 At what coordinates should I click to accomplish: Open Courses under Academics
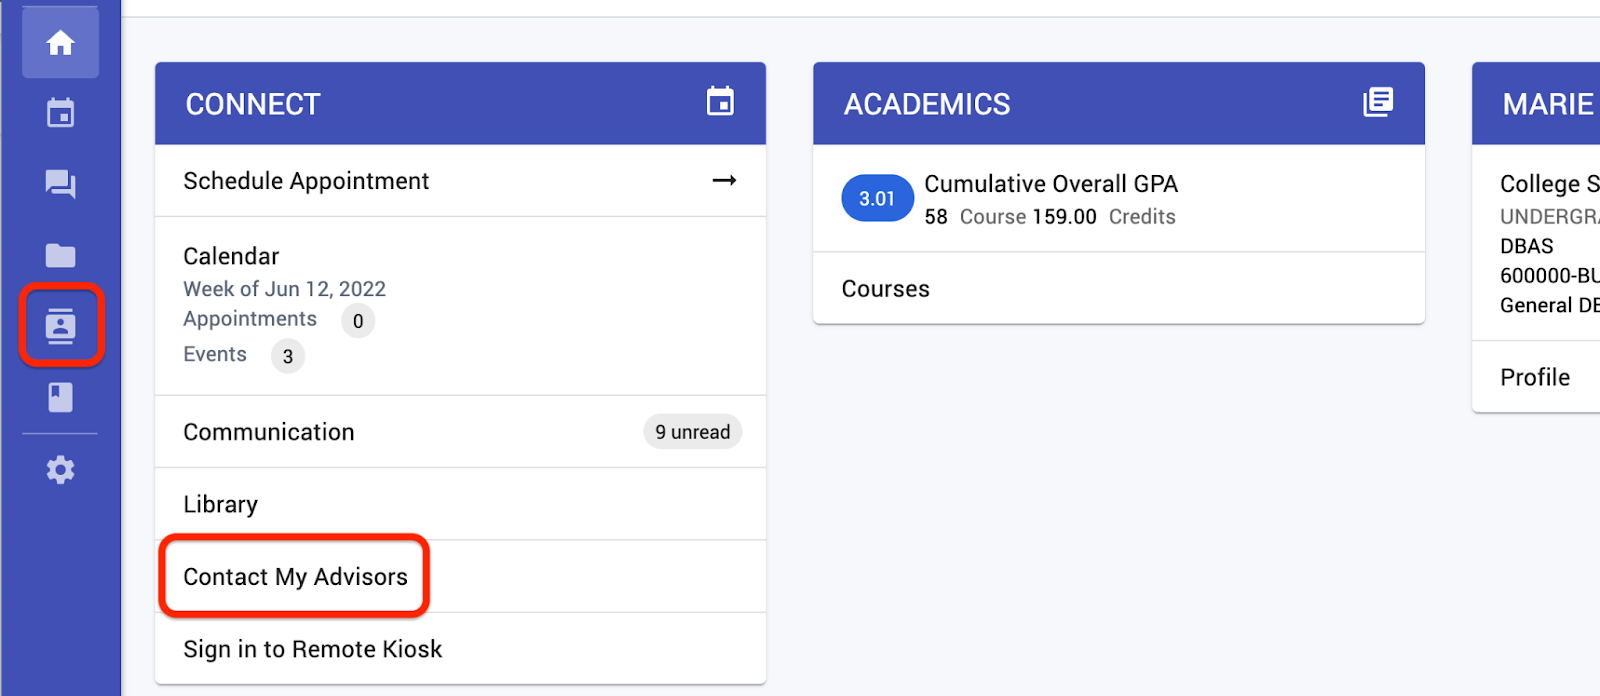pos(1119,289)
